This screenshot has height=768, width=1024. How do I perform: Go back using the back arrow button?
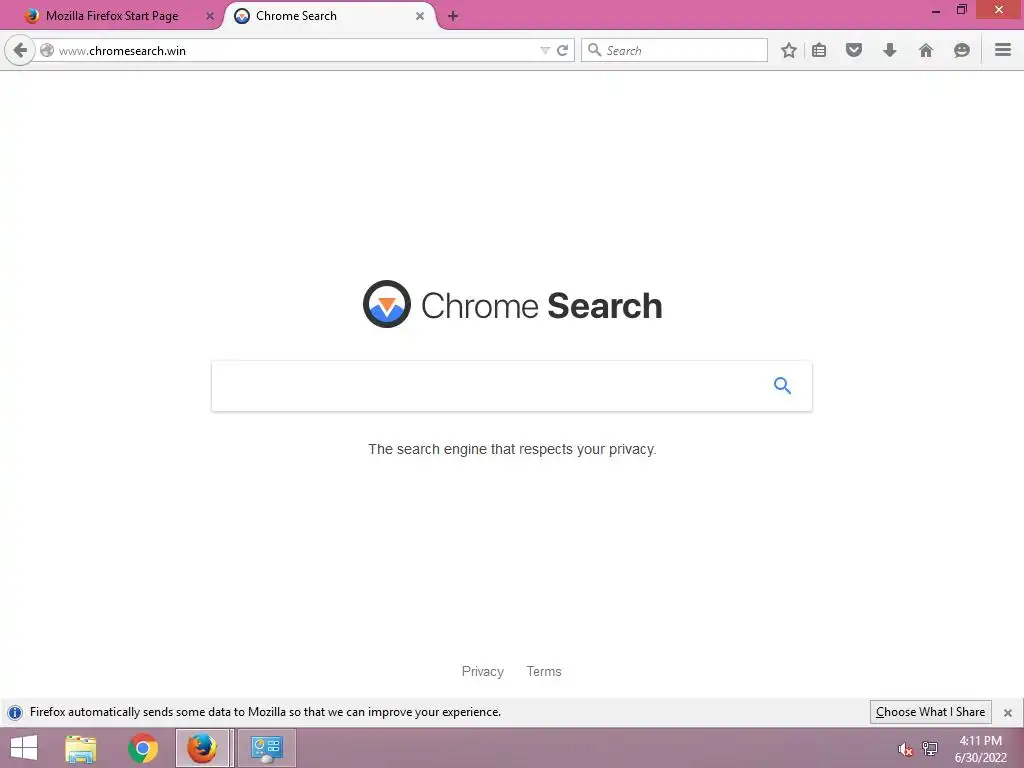[x=20, y=50]
